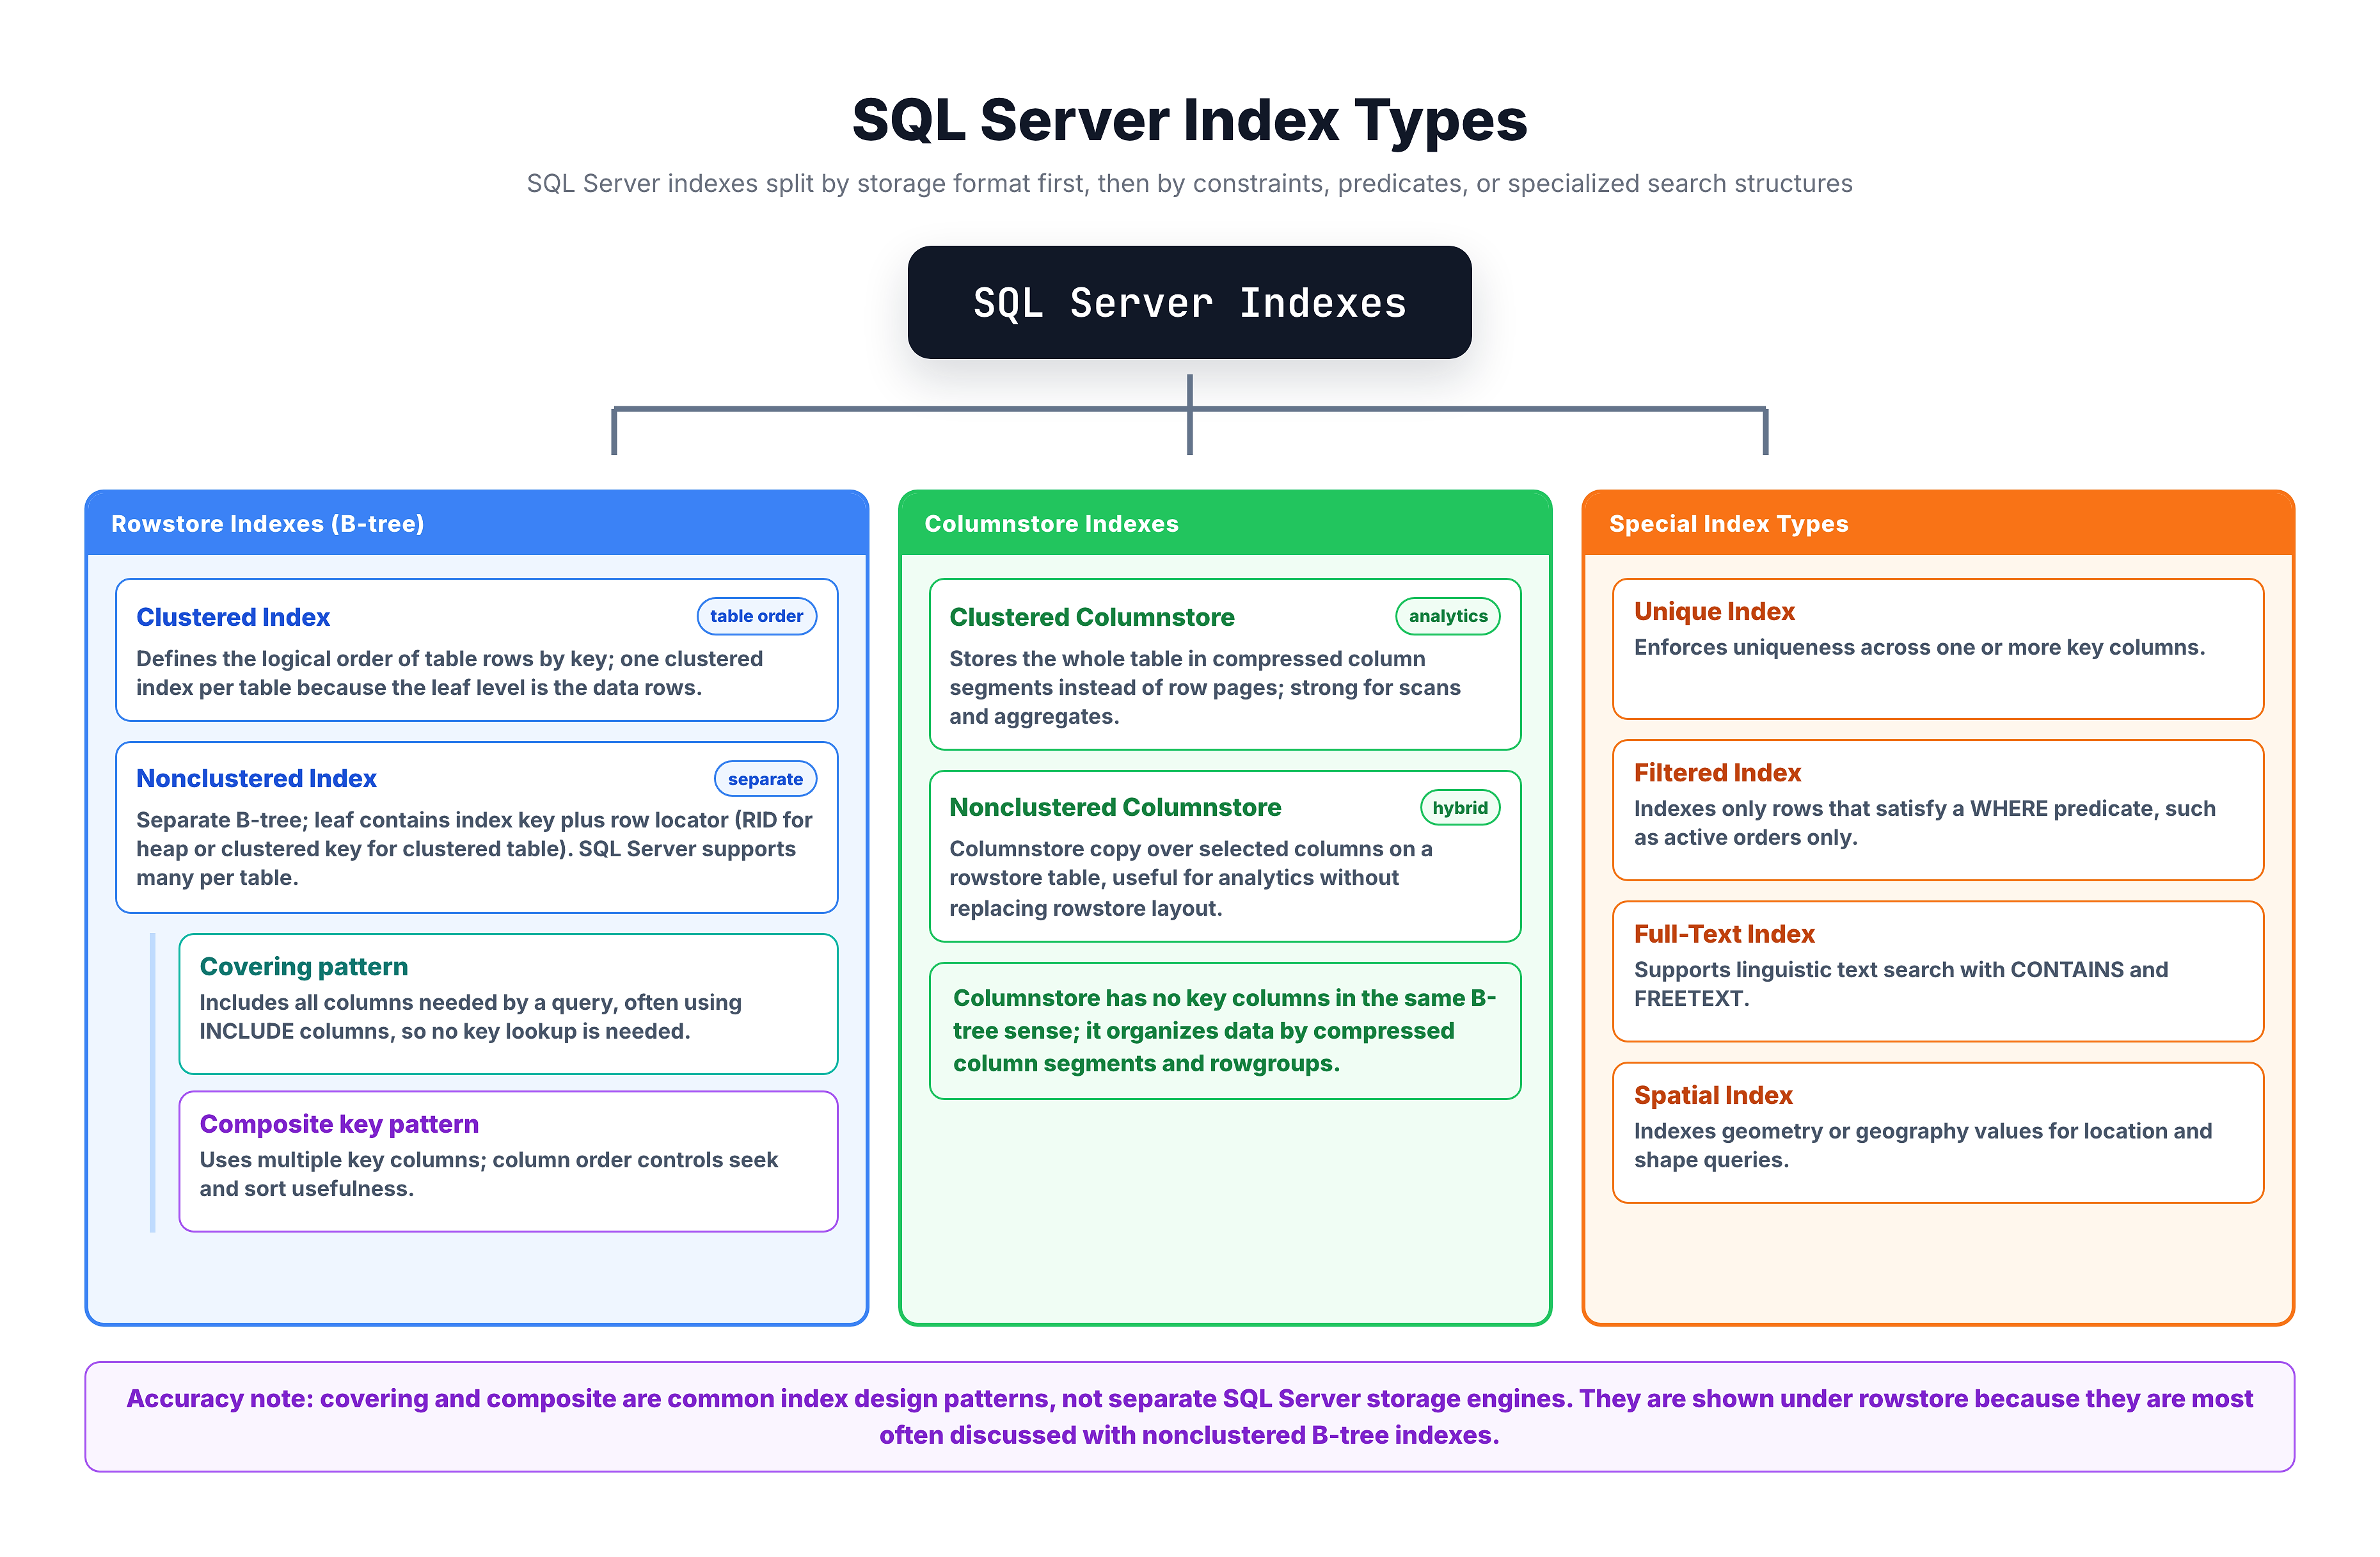2380x1557 pixels.
Task: Click the 'separate' badge
Action: [765, 779]
